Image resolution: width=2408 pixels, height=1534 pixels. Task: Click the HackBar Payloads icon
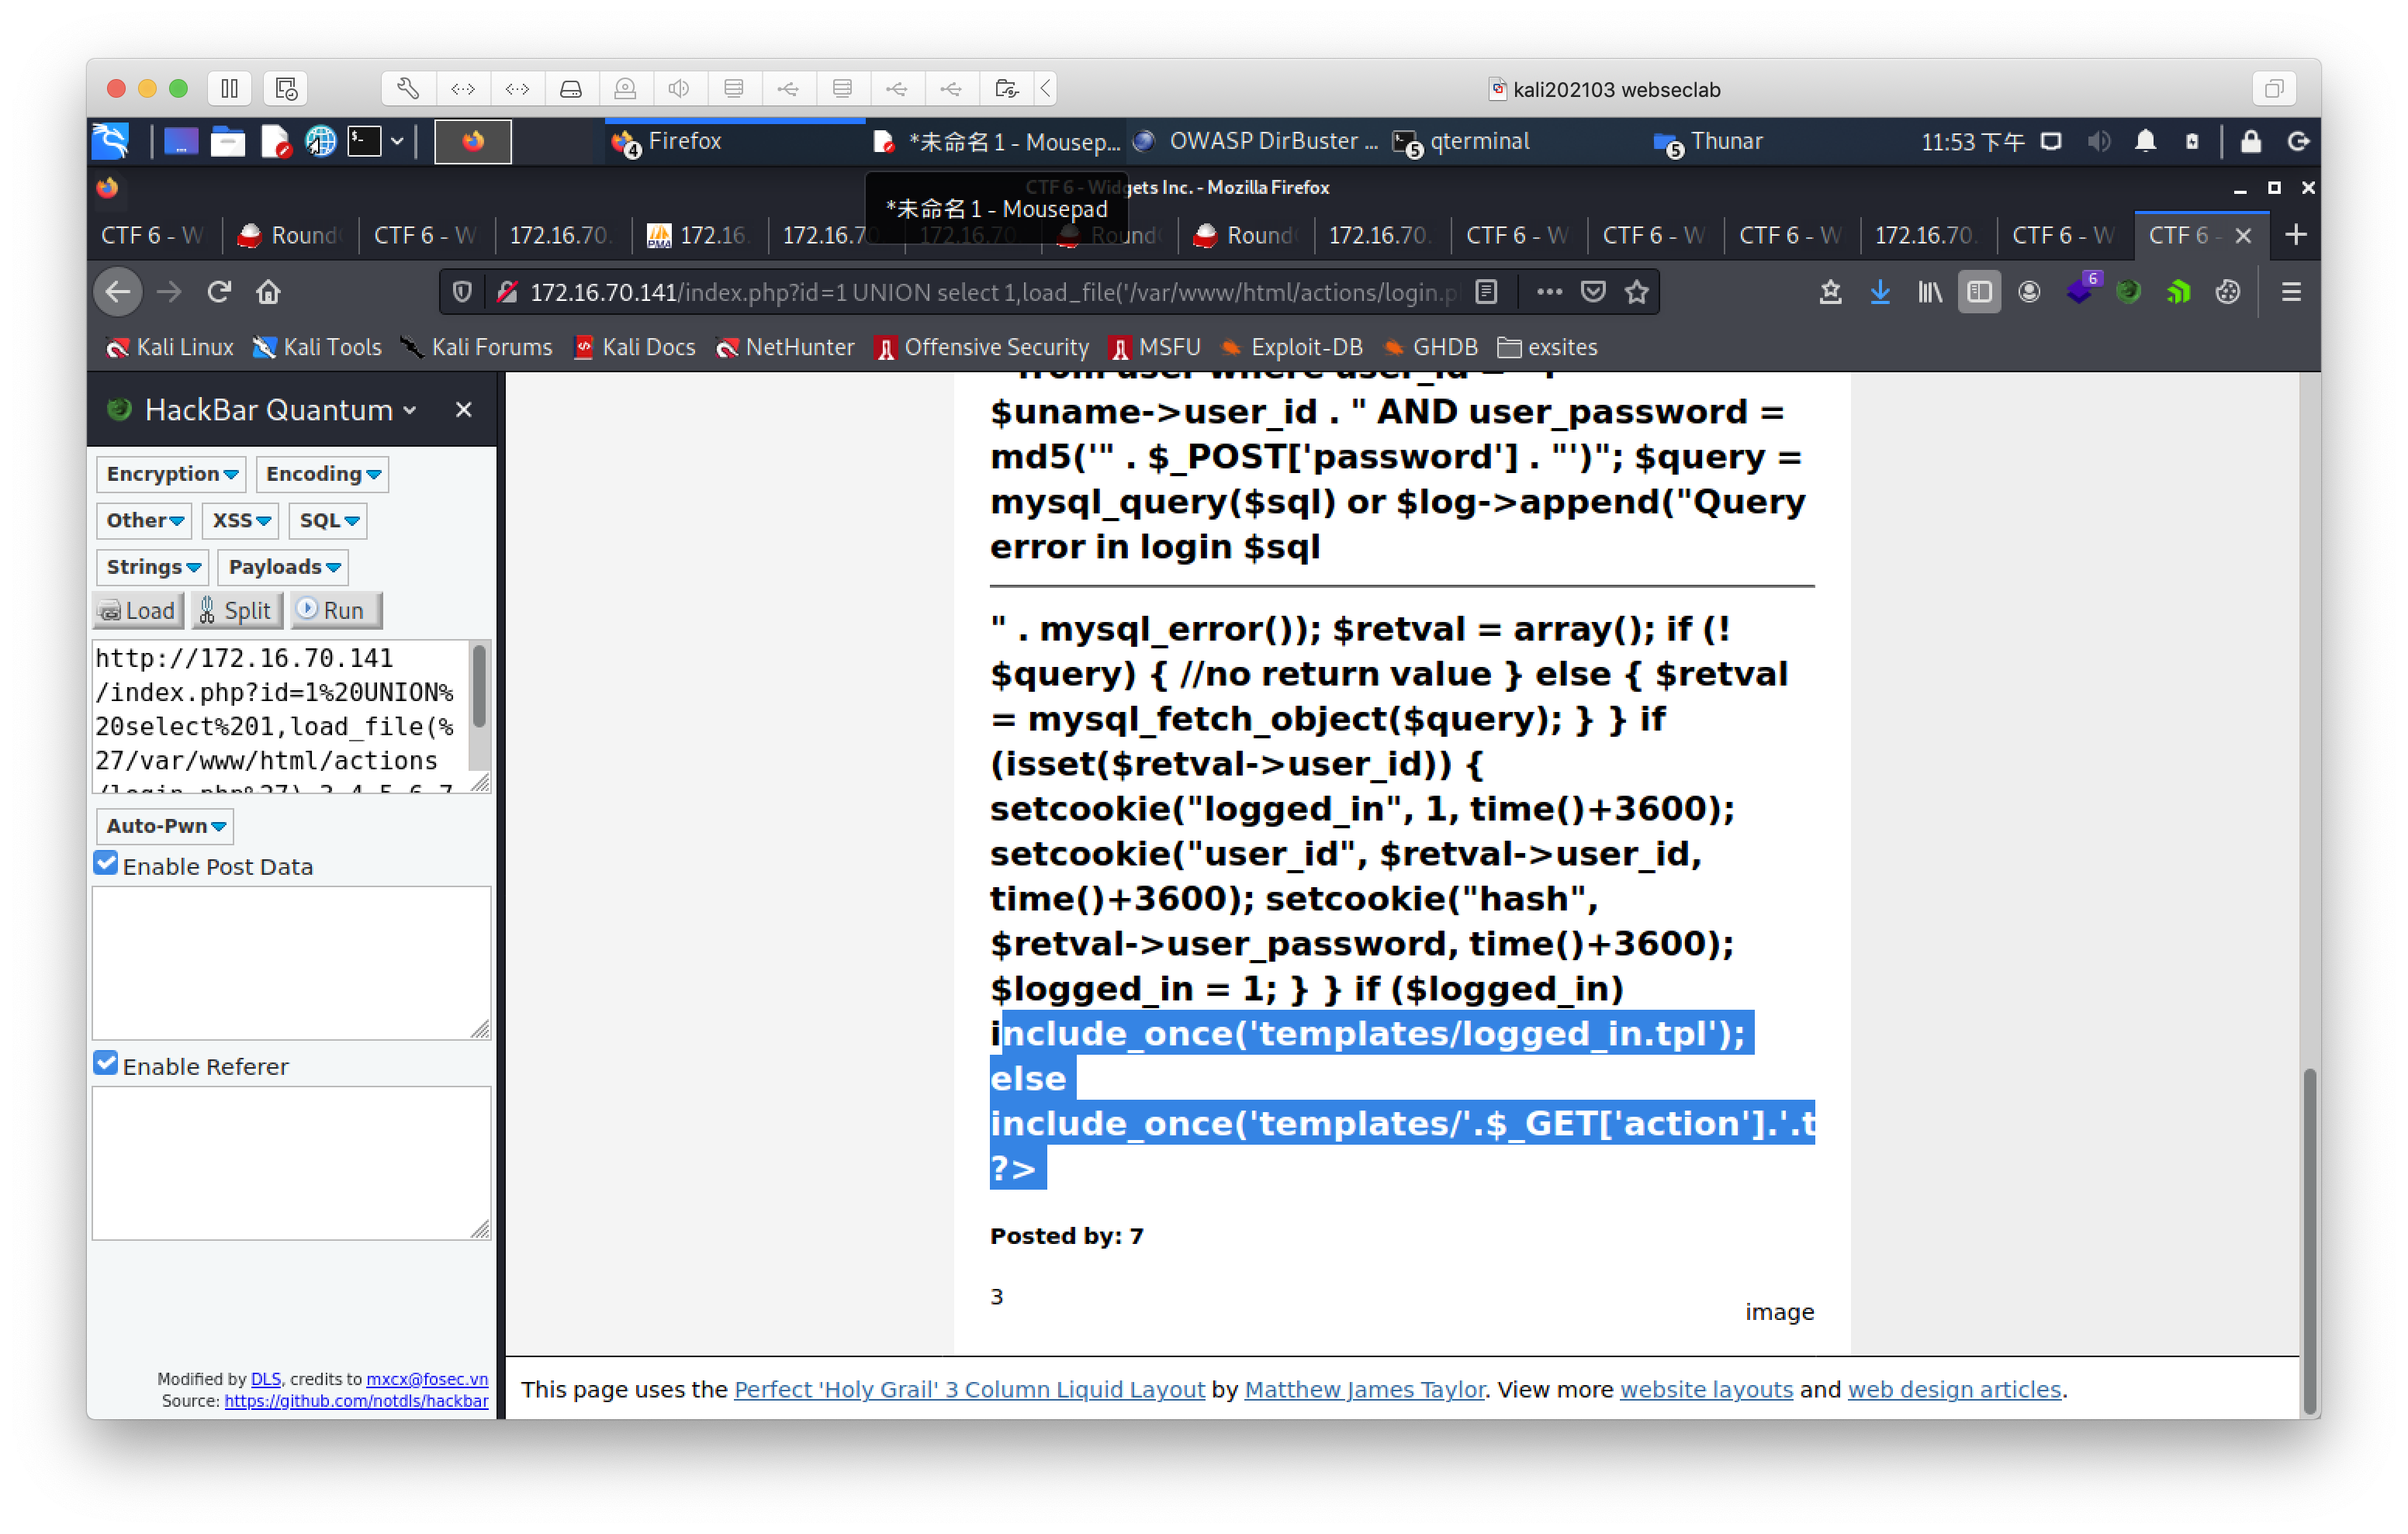click(281, 565)
